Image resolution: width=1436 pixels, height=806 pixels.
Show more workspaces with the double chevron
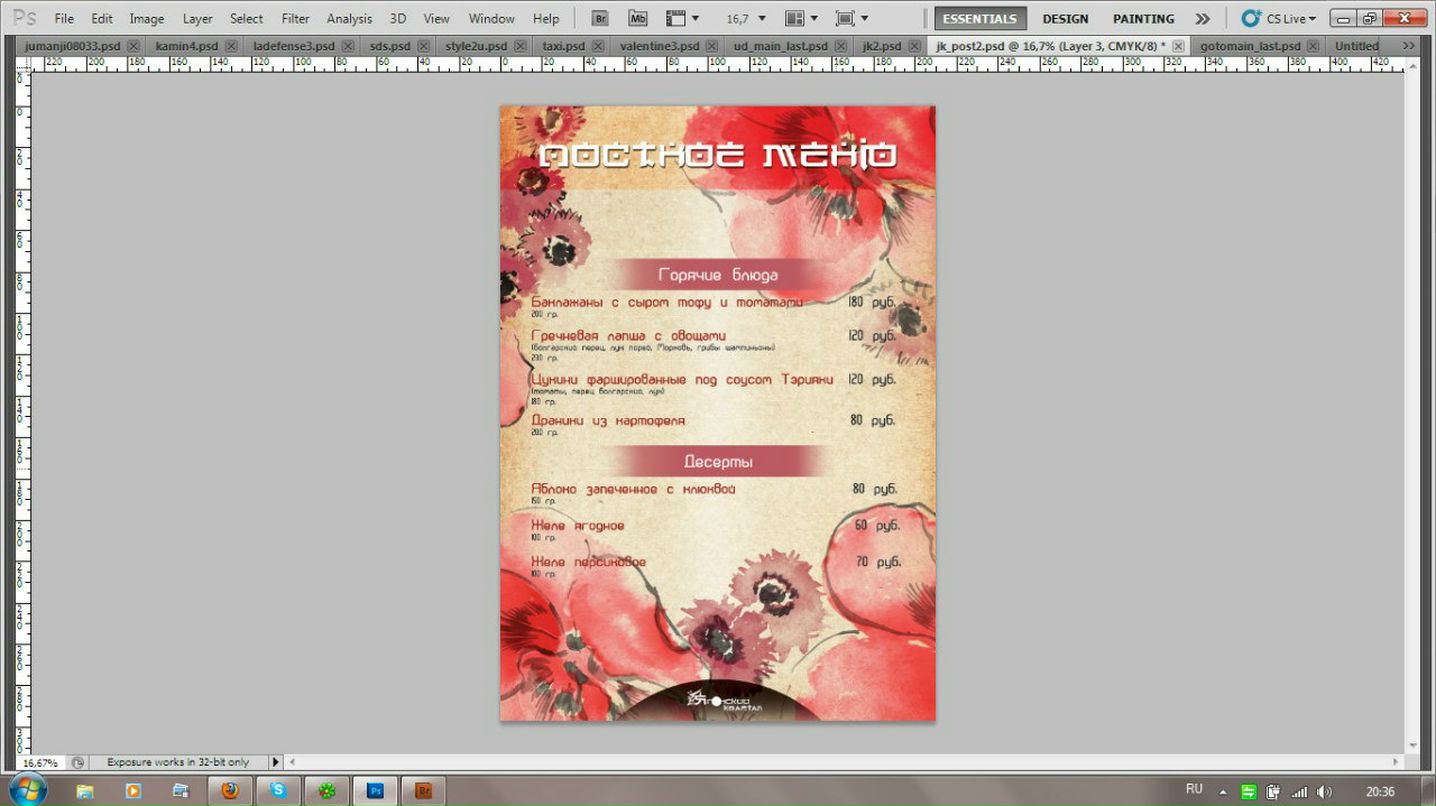[x=1202, y=18]
